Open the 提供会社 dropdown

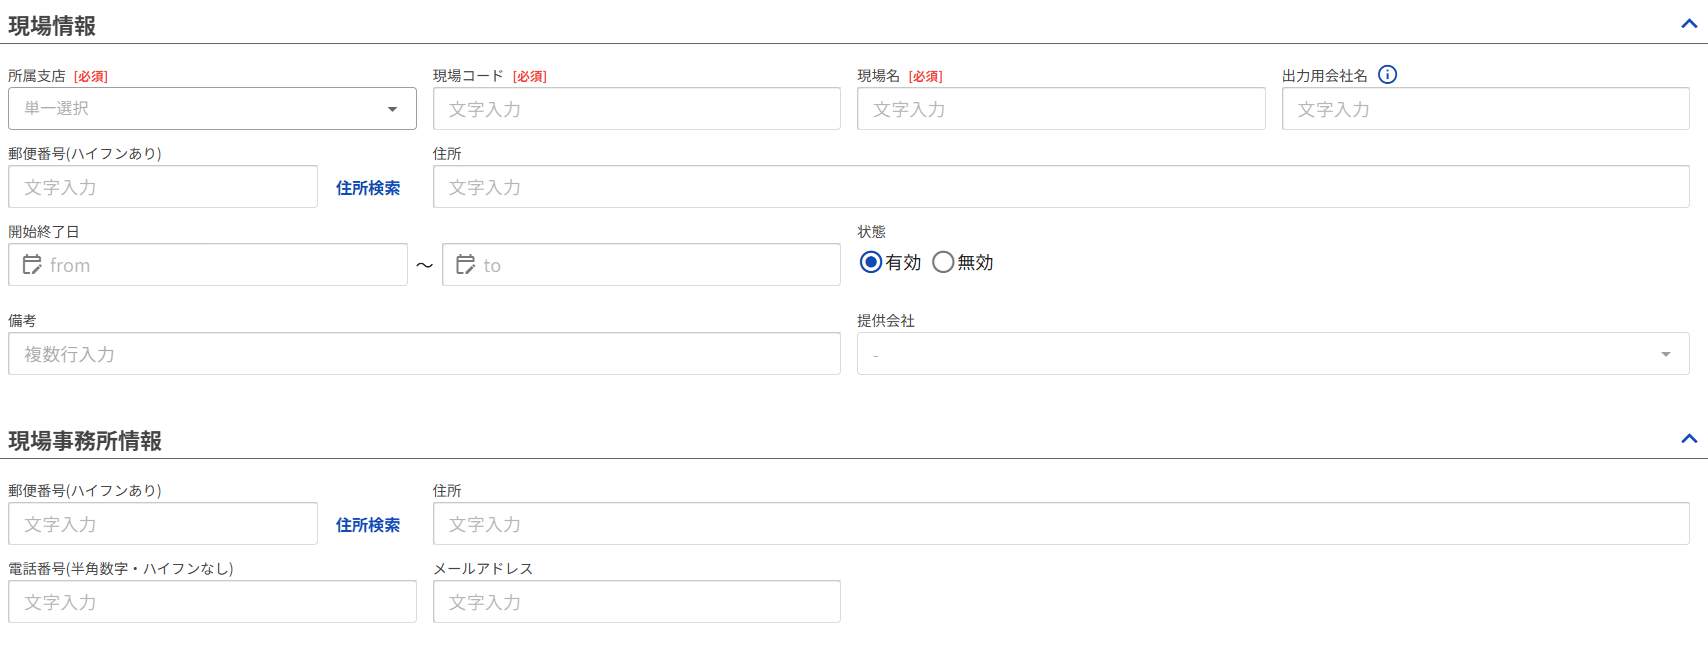1272,354
